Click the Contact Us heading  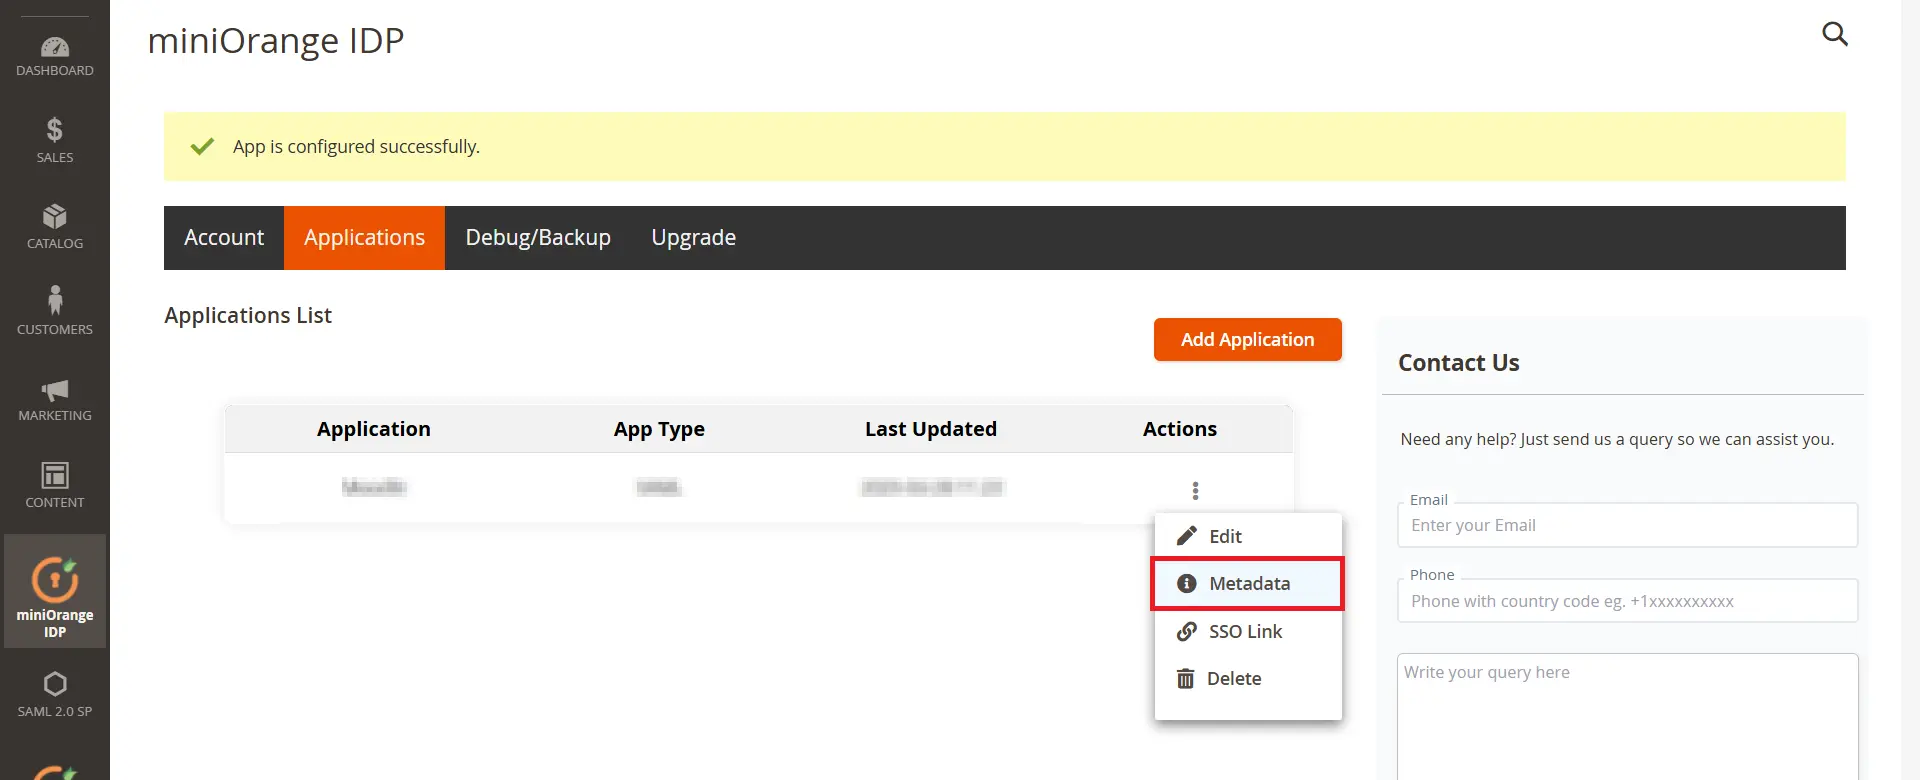[1458, 363]
